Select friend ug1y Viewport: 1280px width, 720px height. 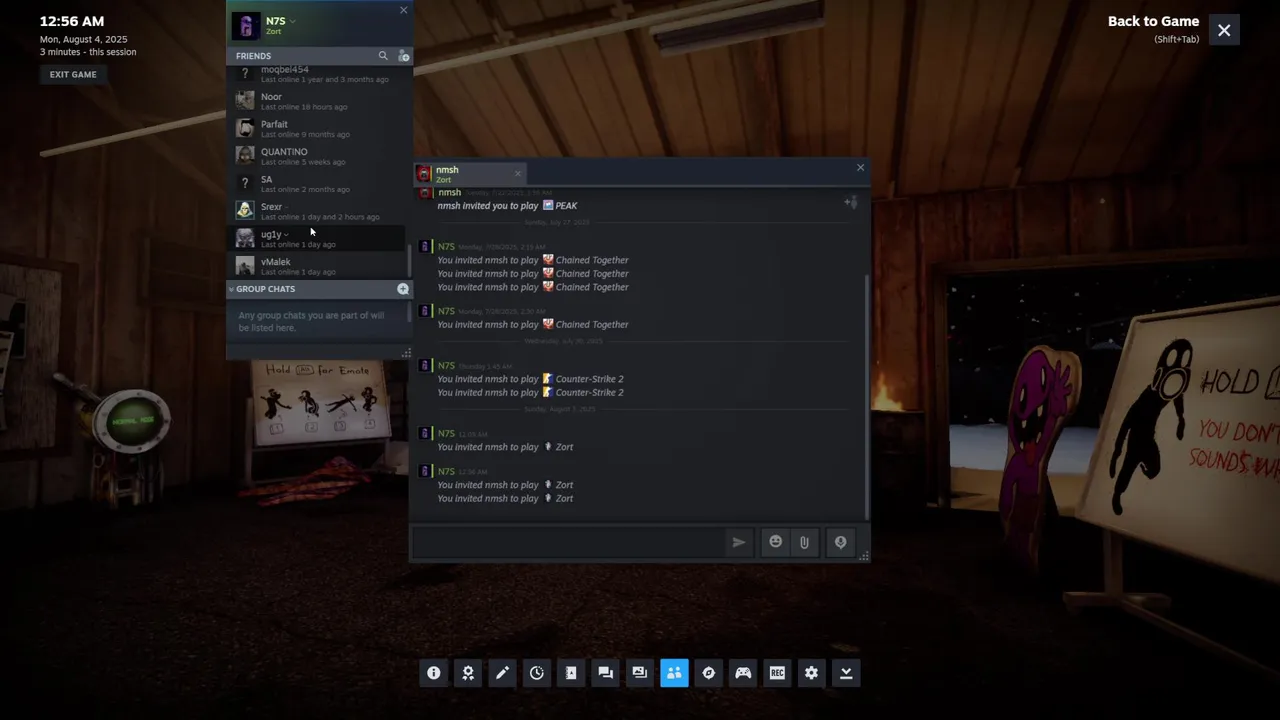click(x=318, y=239)
